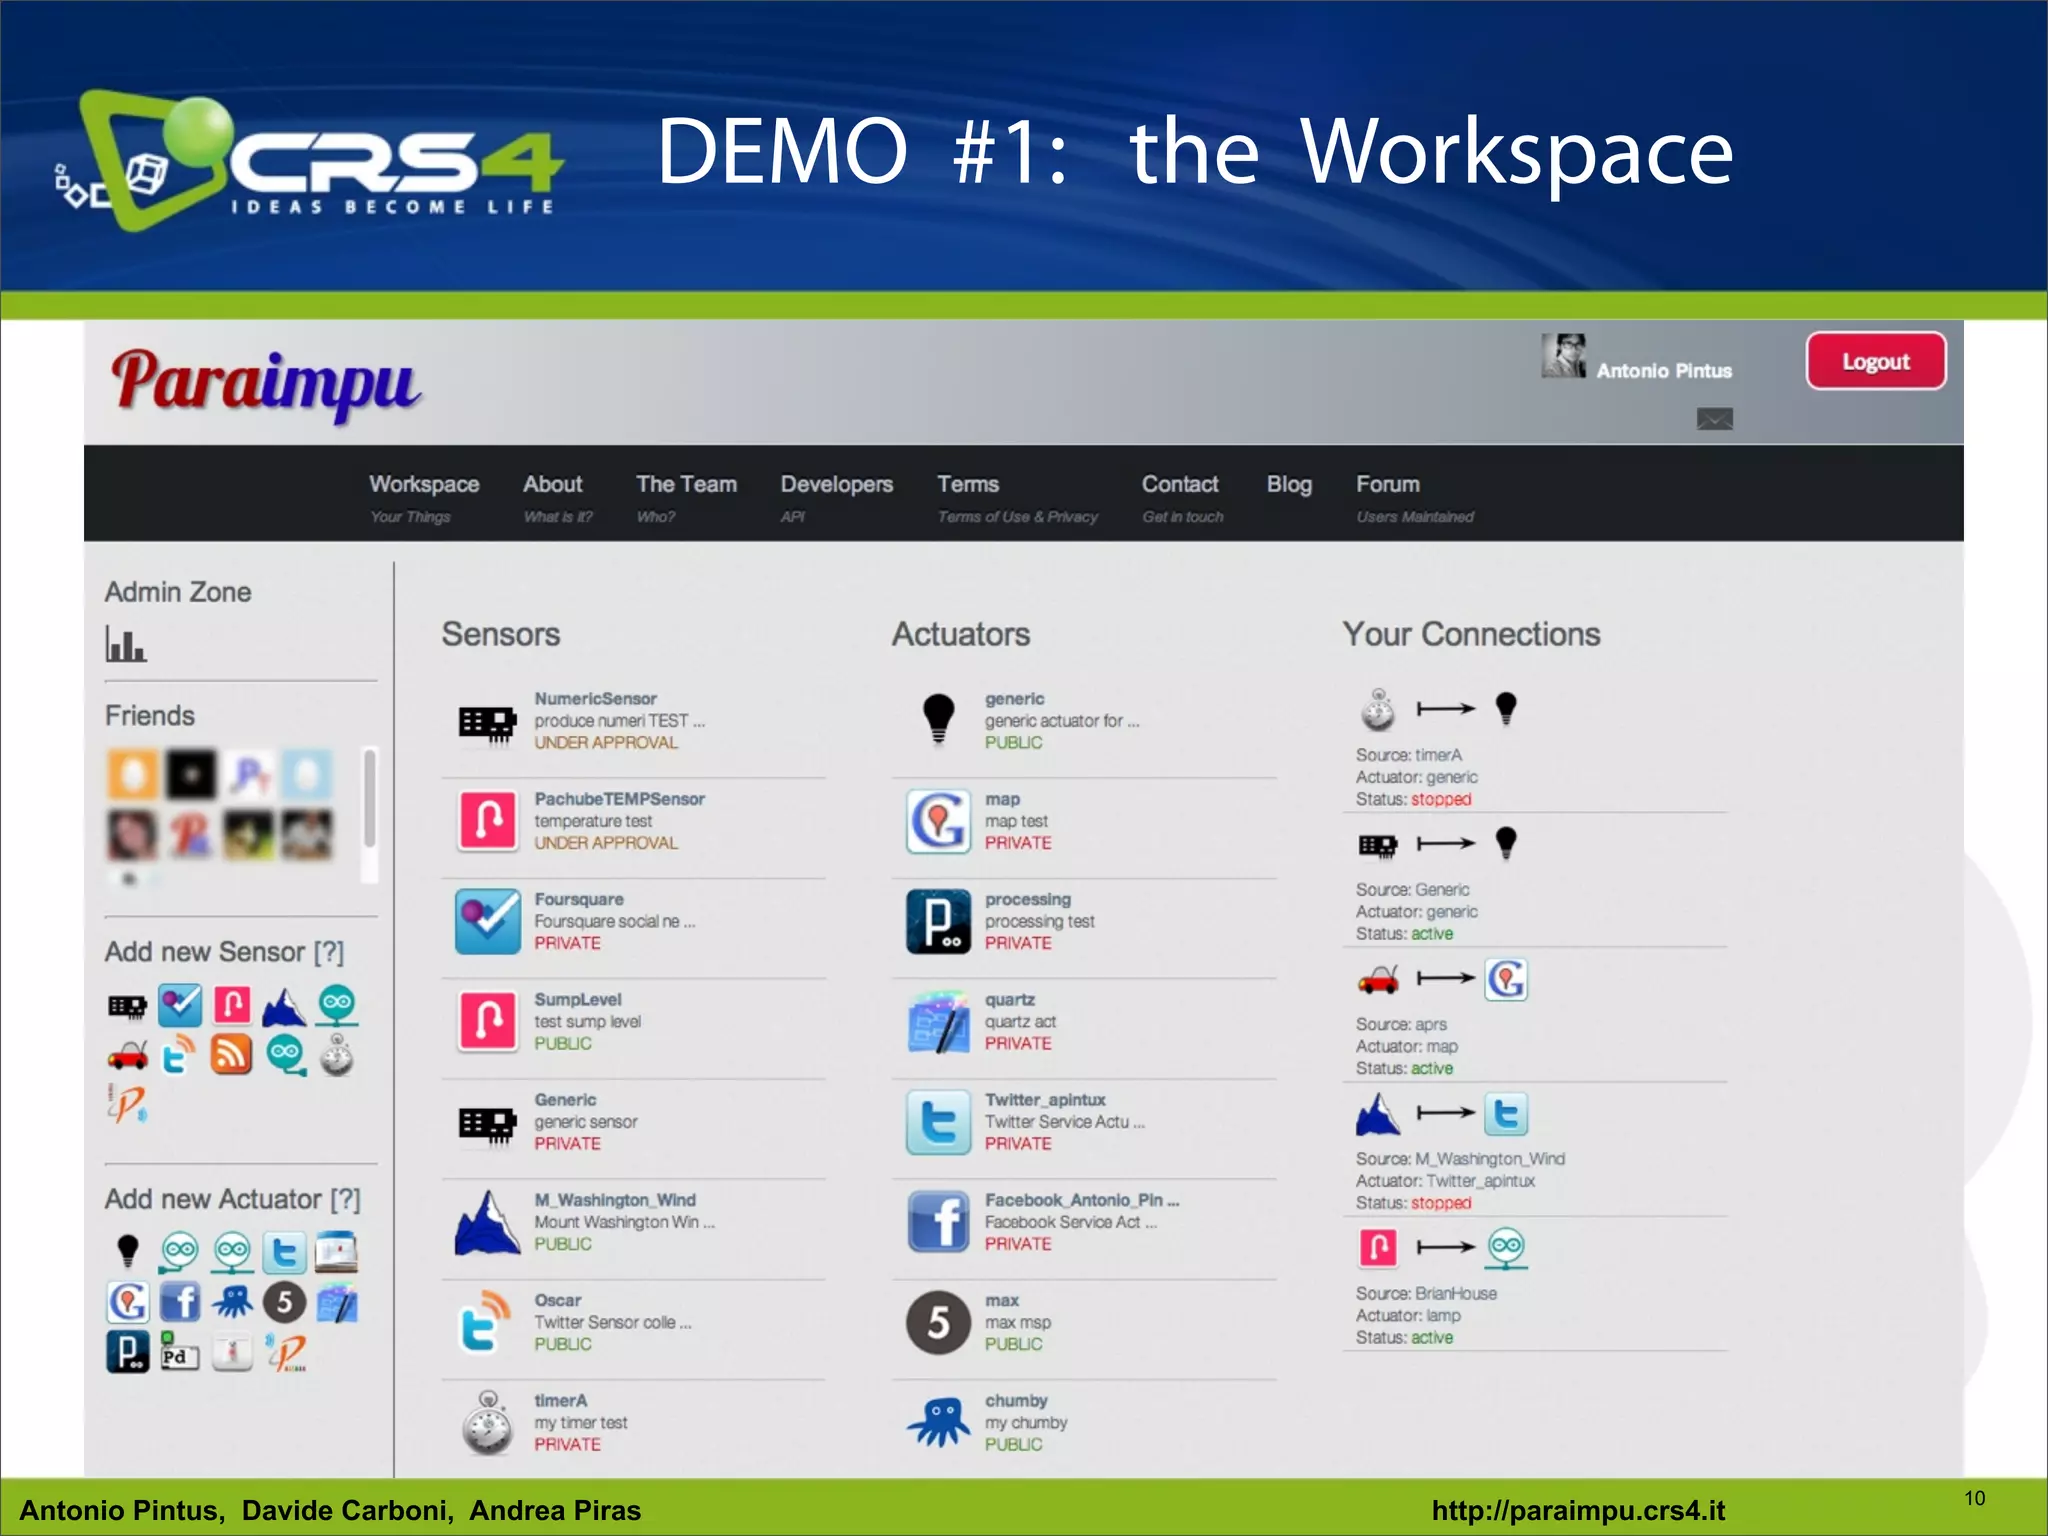Add a Facebook actuator from the sidebar
The image size is (2048, 1536).
(180, 1302)
